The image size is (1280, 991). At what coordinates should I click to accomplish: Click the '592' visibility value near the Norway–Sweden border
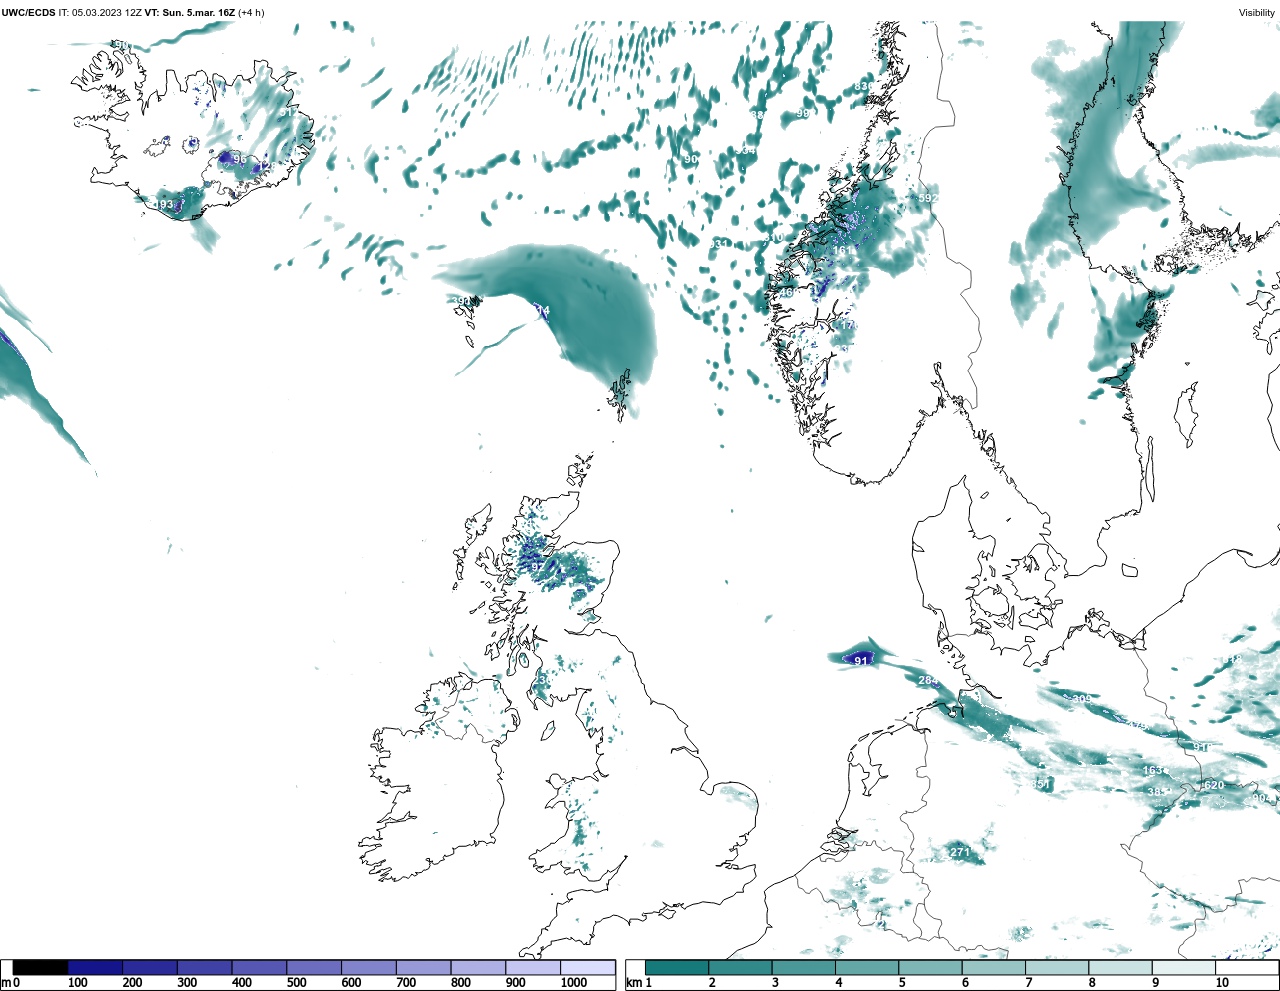[928, 198]
